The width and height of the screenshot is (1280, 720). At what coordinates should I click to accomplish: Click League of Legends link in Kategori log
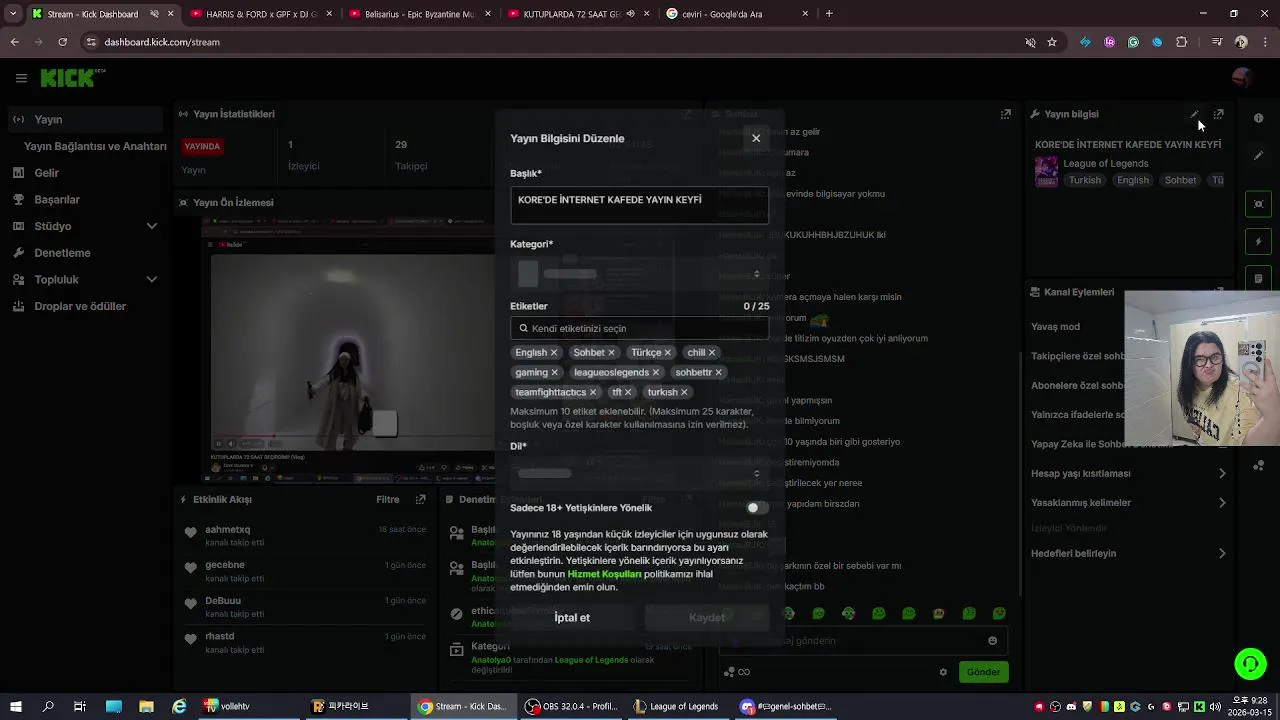(591, 660)
